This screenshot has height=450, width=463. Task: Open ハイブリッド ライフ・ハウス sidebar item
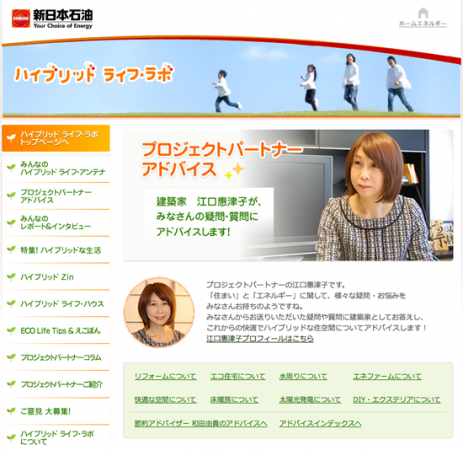[56, 304]
